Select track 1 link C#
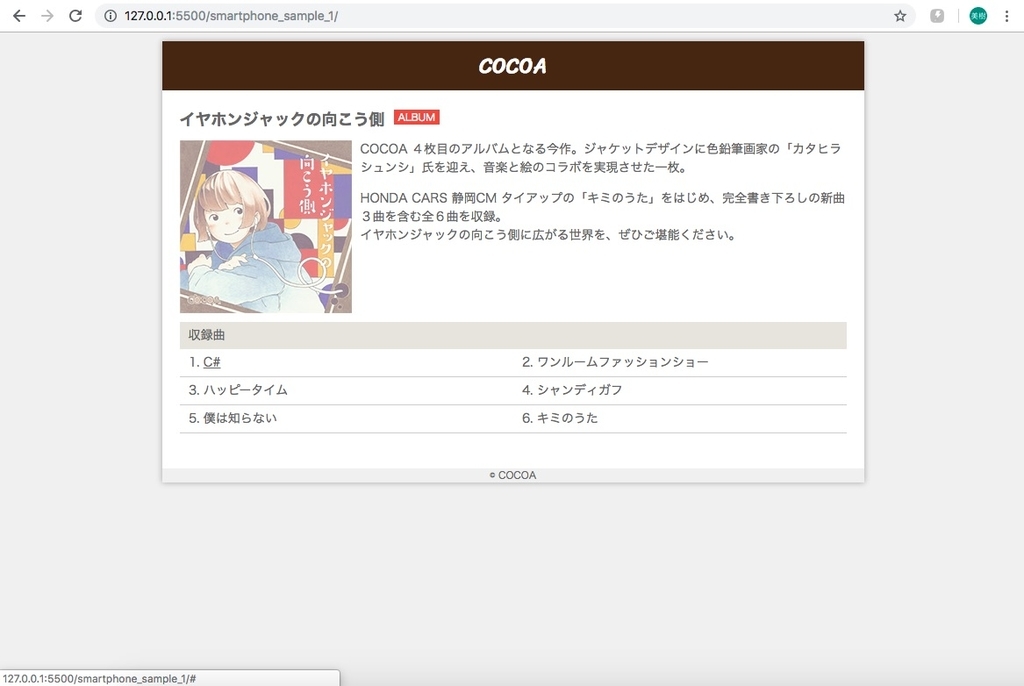 coord(211,362)
